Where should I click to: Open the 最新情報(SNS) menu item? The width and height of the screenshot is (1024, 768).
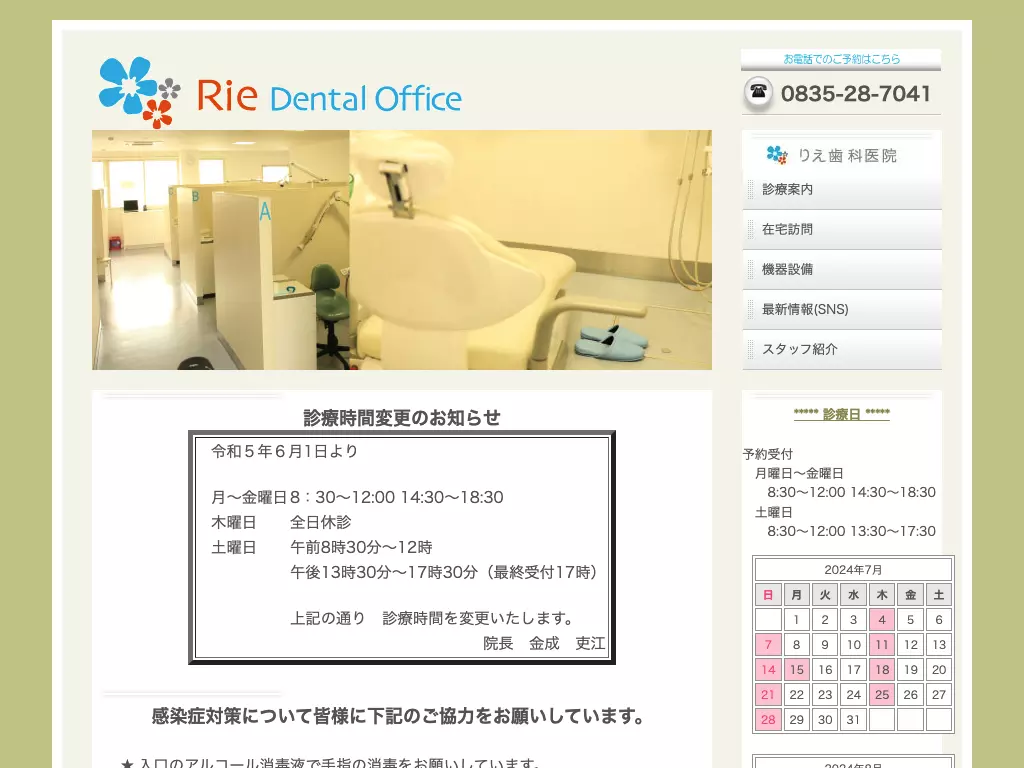coord(842,310)
